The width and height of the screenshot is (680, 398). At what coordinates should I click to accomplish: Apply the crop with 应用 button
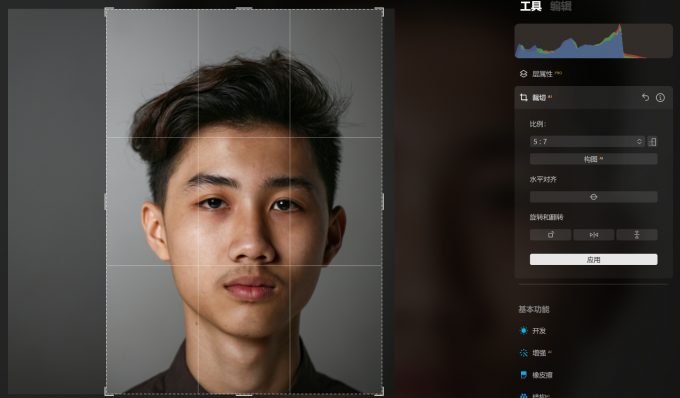593,259
